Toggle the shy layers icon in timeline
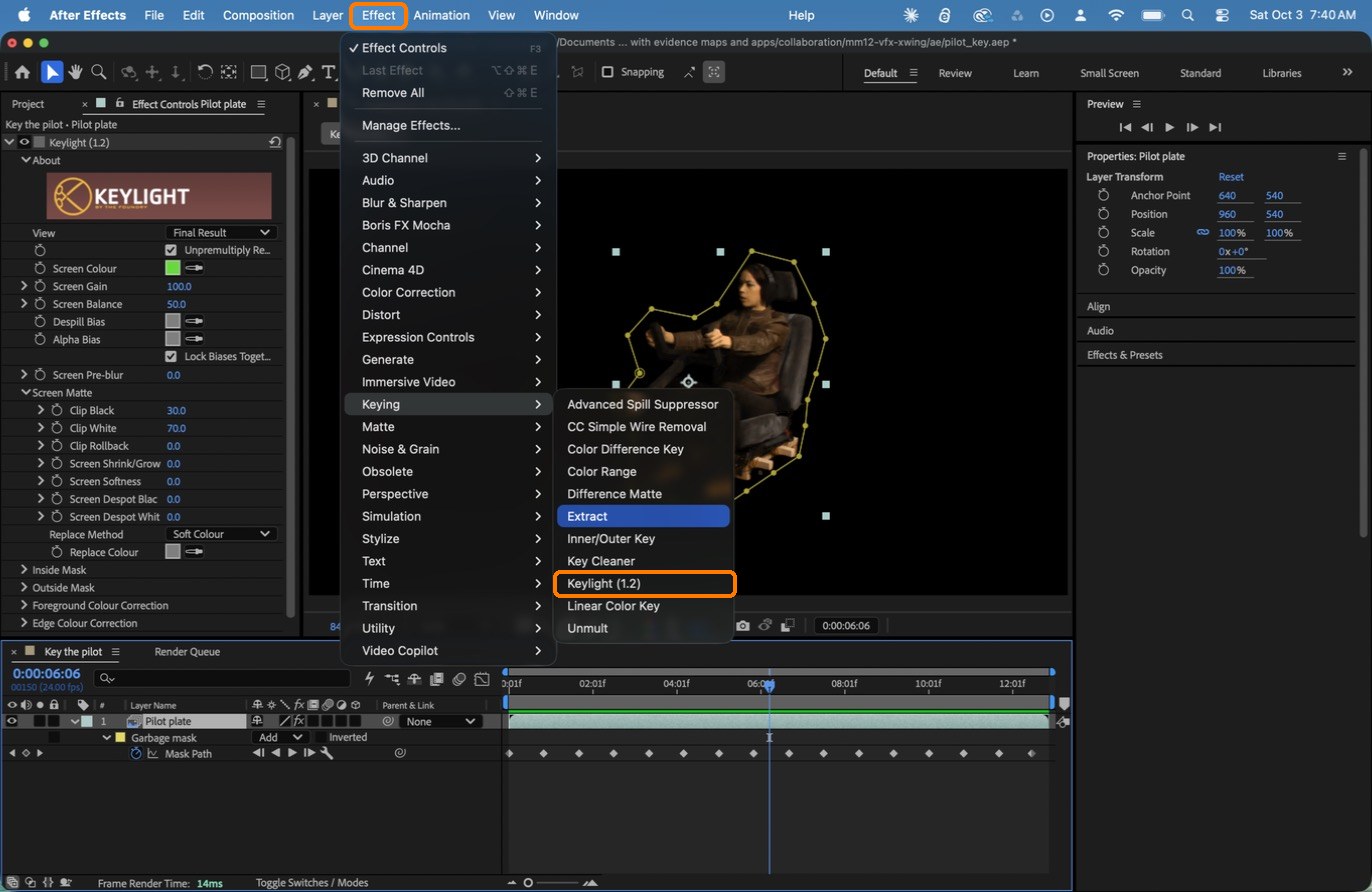Viewport: 1372px width, 892px height. click(414, 679)
